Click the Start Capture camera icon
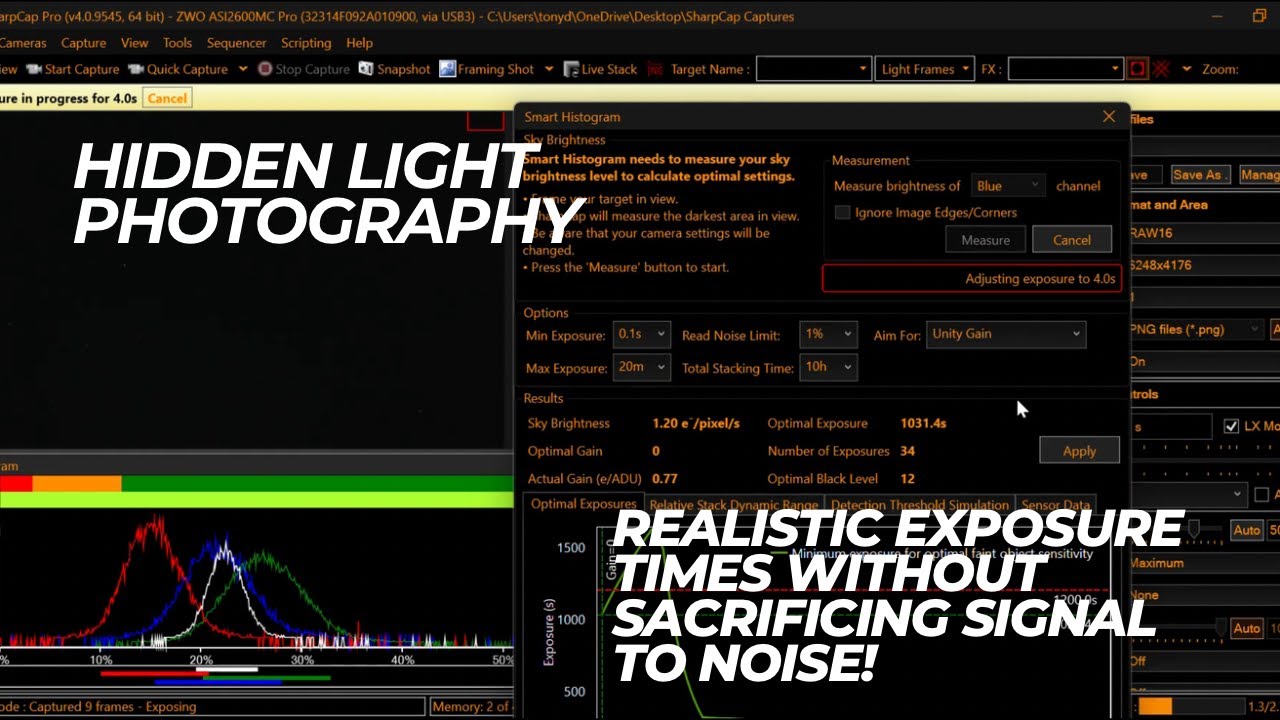The width and height of the screenshot is (1280, 720). pyautogui.click(x=33, y=69)
